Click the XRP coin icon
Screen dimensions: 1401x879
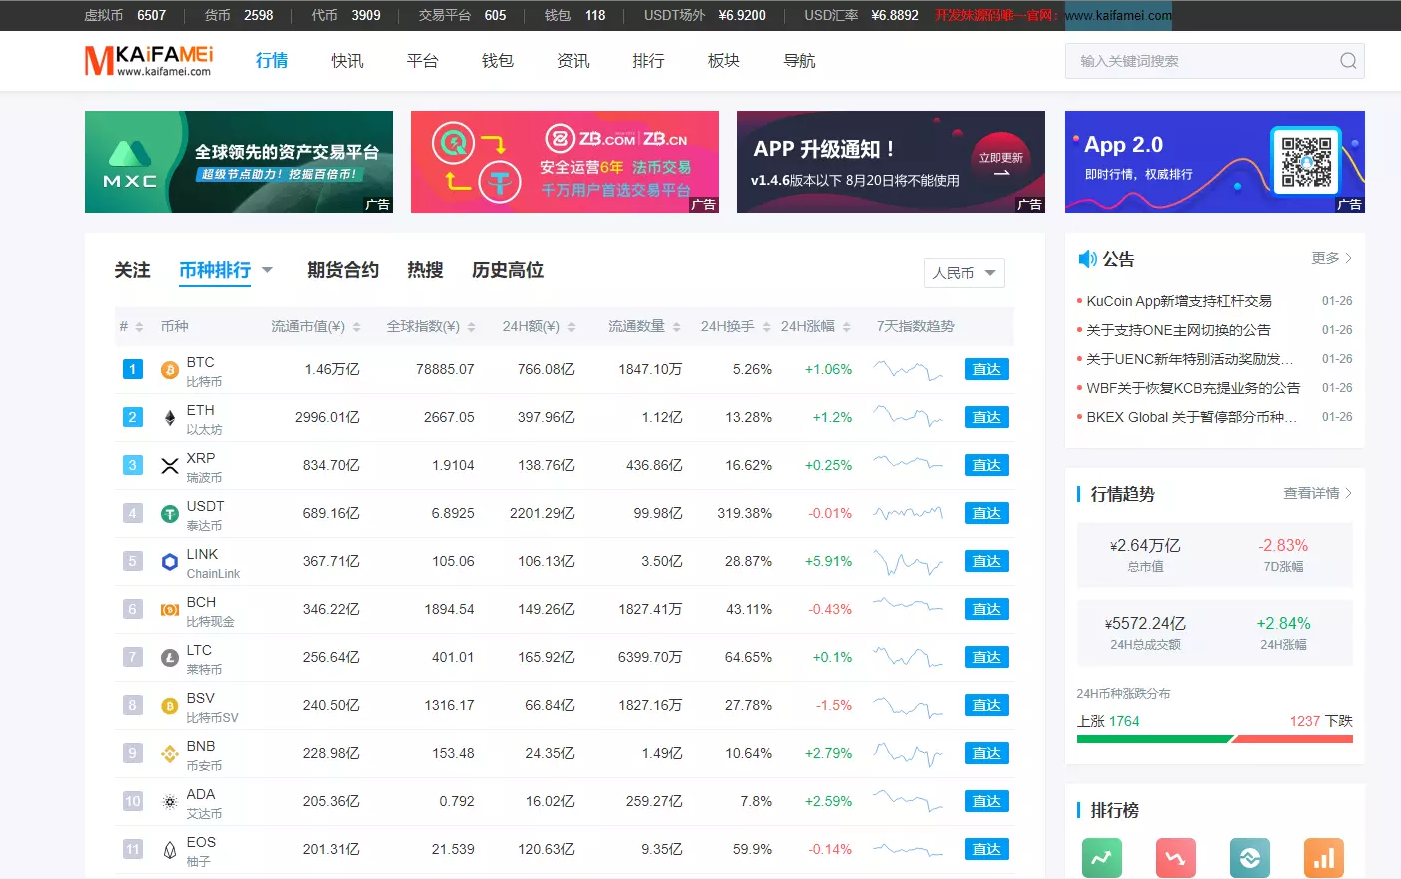click(x=170, y=466)
